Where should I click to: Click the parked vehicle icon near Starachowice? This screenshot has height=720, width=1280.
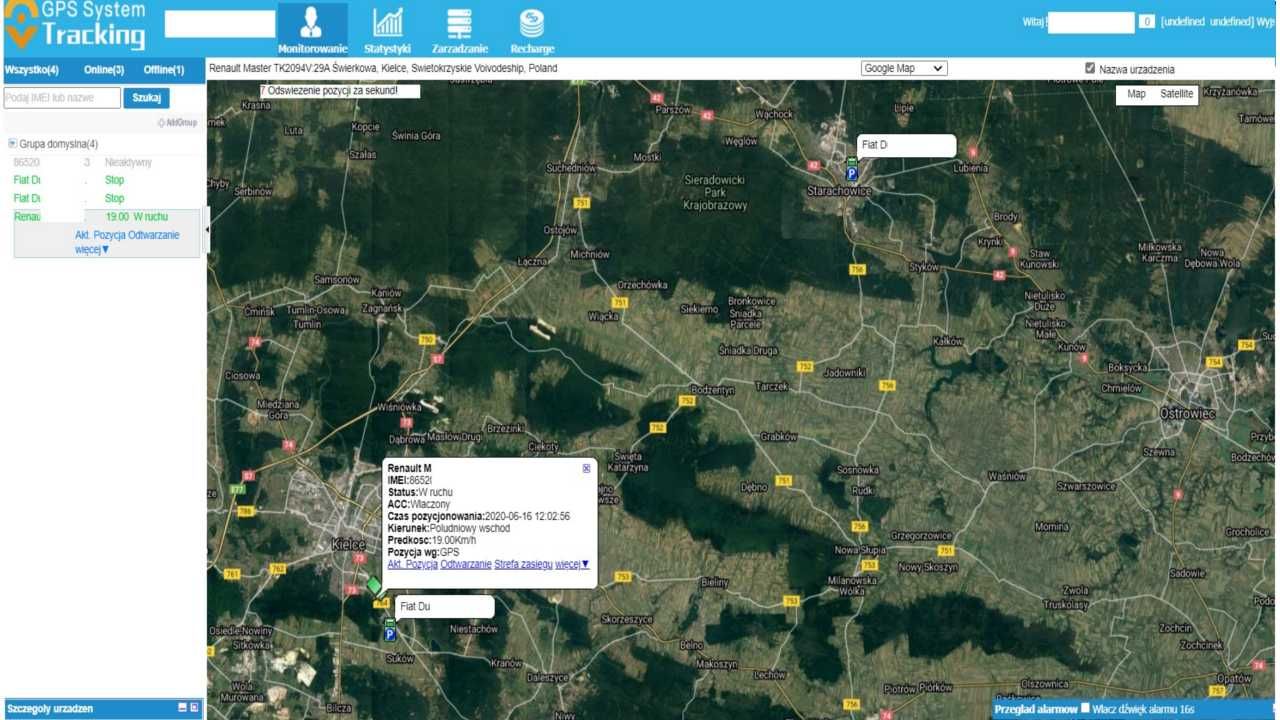[852, 170]
